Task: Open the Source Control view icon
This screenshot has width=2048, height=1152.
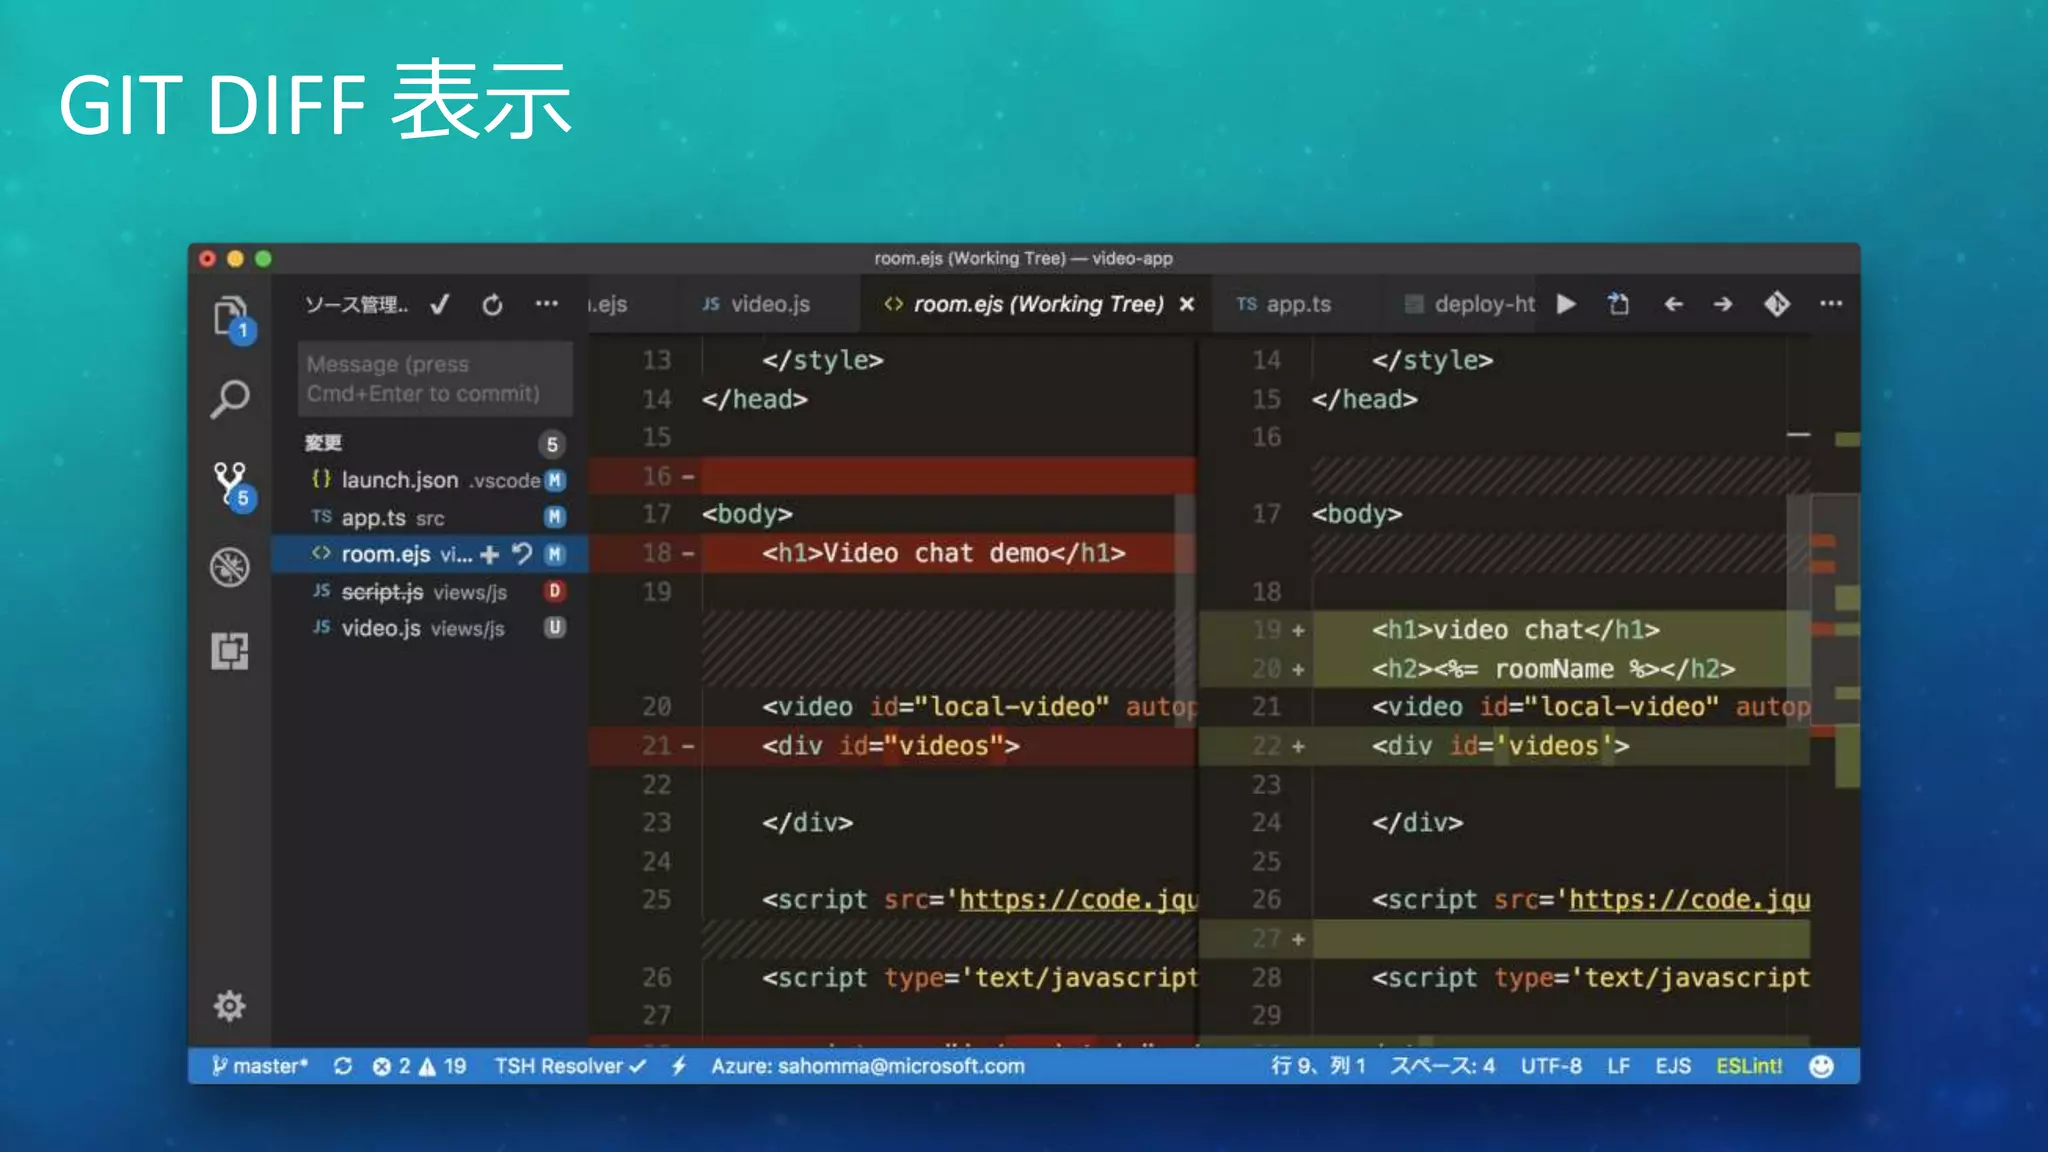Action: (x=231, y=485)
